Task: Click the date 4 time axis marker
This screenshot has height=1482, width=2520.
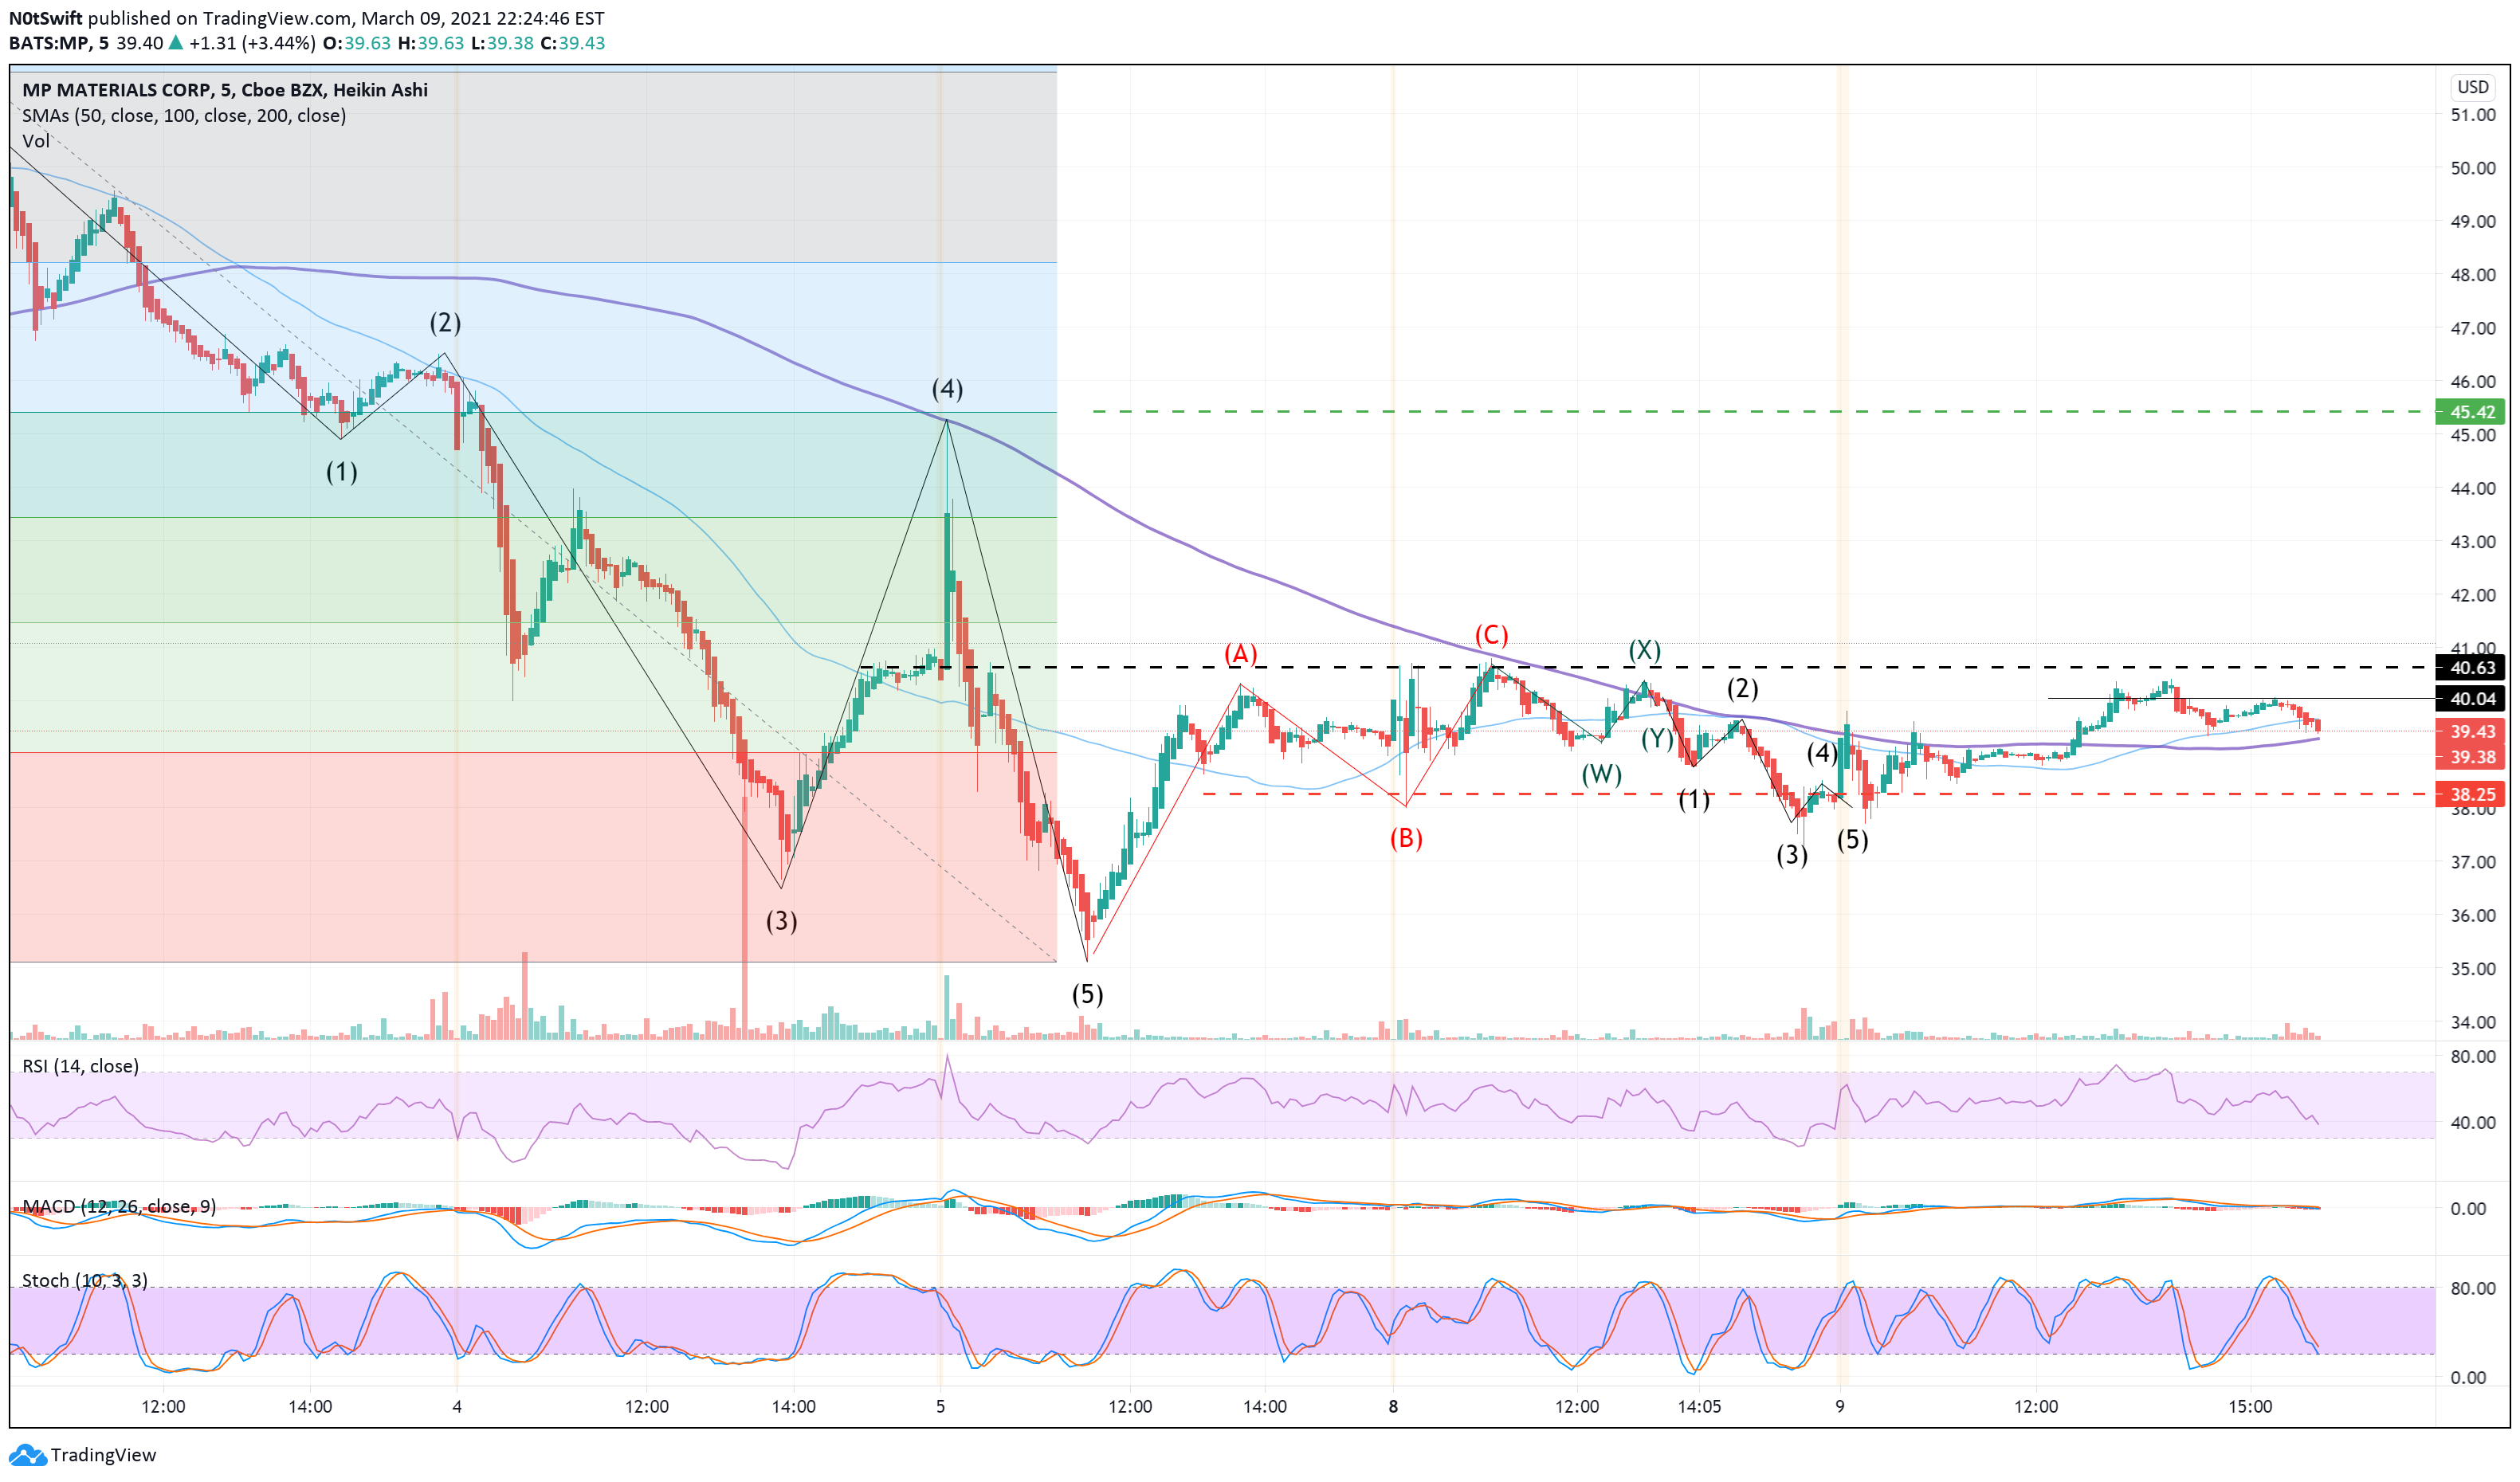Action: click(457, 1407)
